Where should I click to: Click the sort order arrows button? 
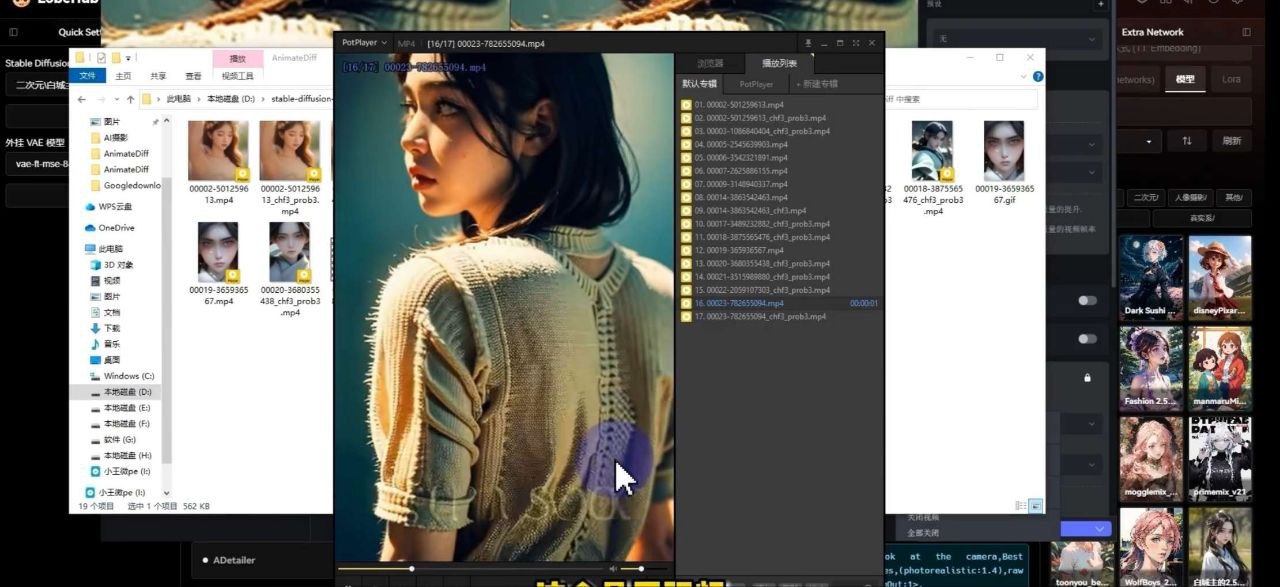click(1187, 141)
